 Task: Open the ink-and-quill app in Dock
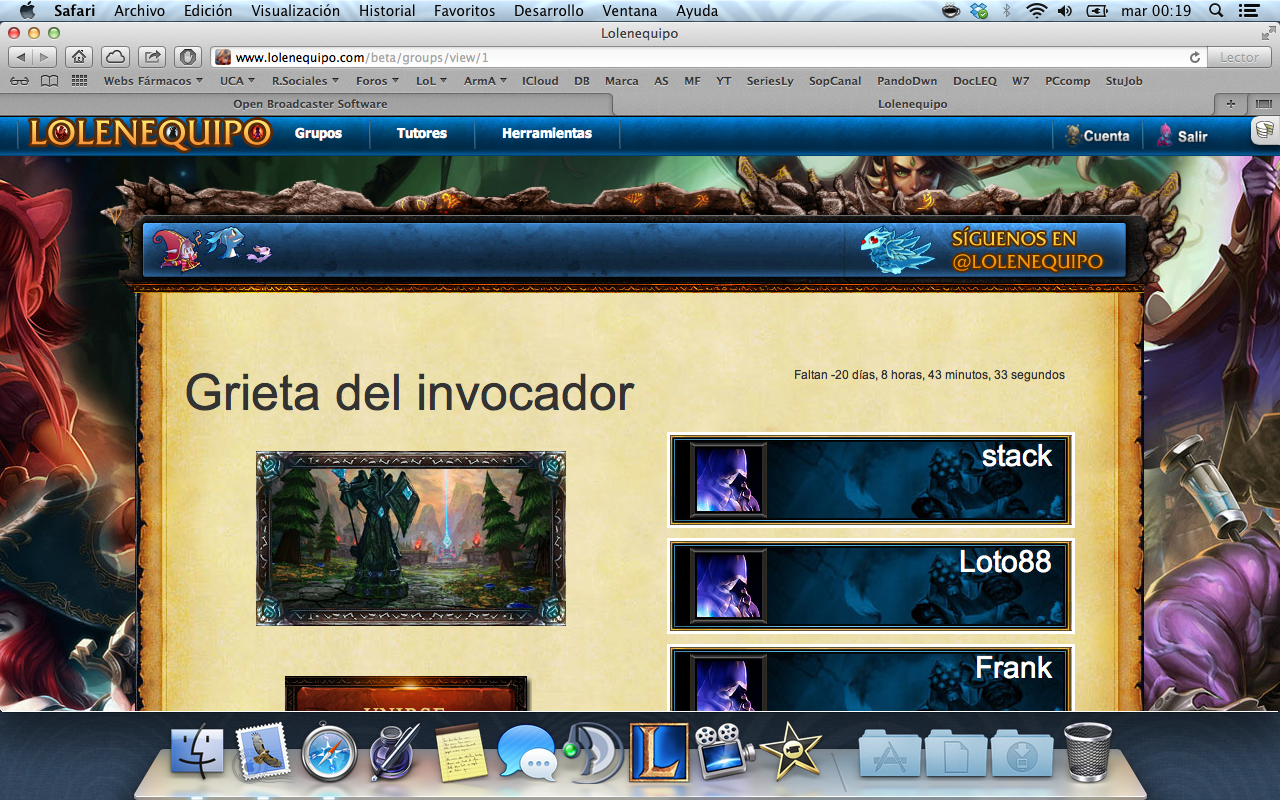tap(395, 752)
